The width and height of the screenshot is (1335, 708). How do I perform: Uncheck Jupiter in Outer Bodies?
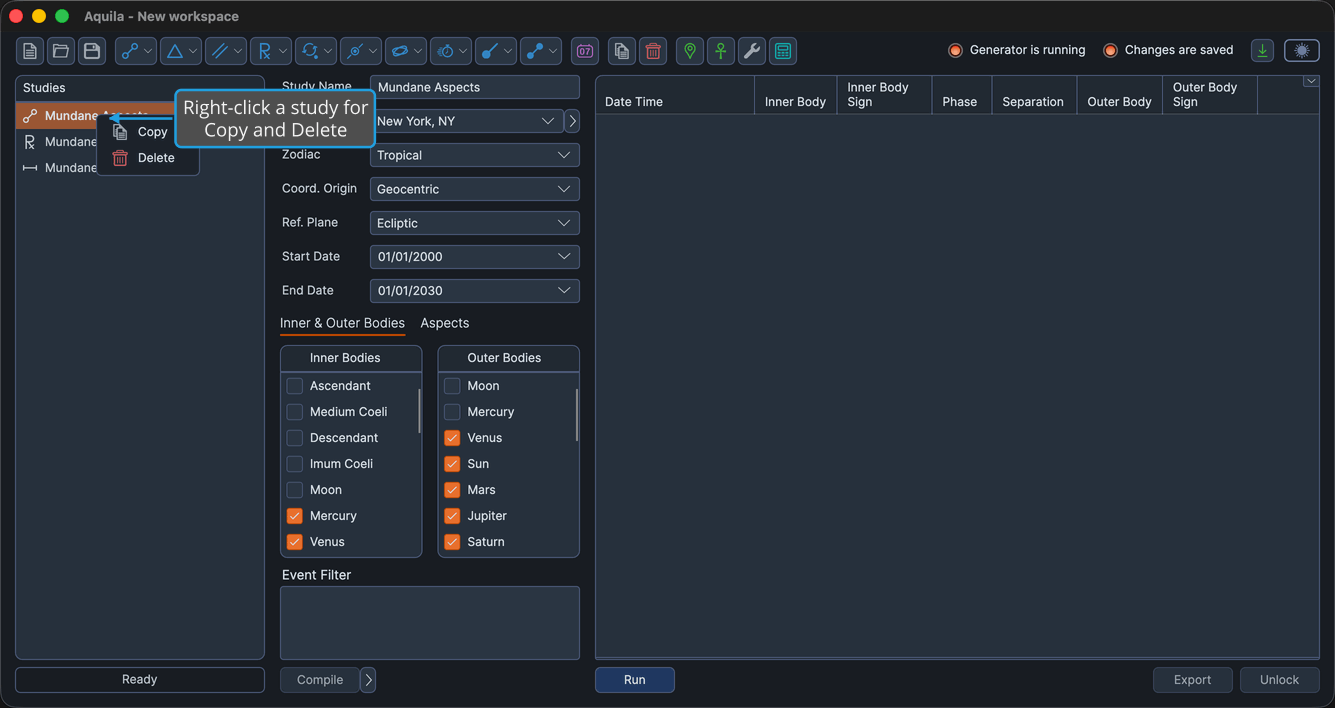click(x=452, y=516)
